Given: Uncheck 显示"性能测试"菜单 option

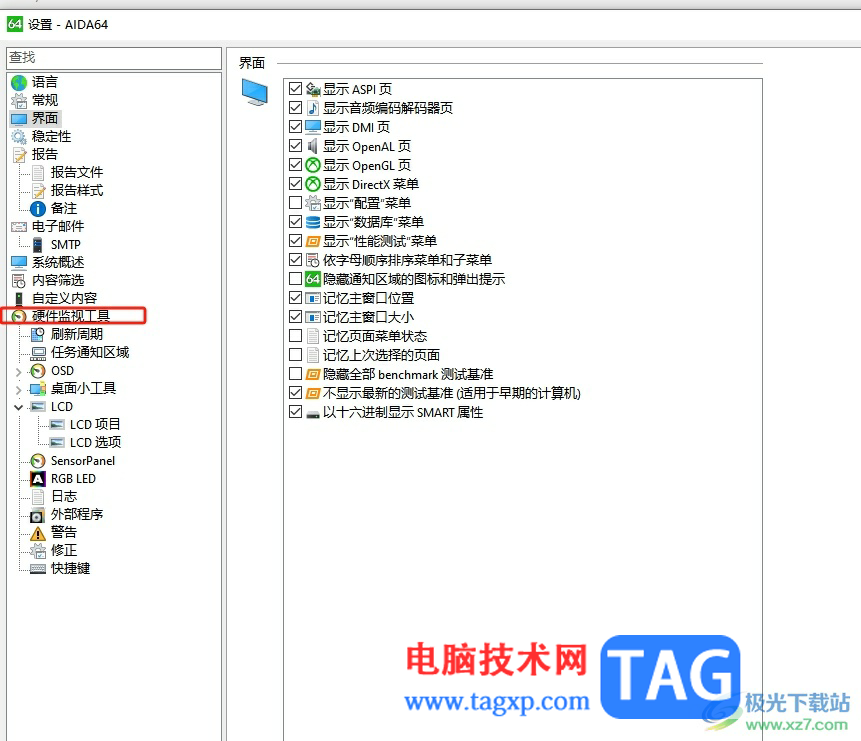Looking at the screenshot, I should click(x=295, y=241).
